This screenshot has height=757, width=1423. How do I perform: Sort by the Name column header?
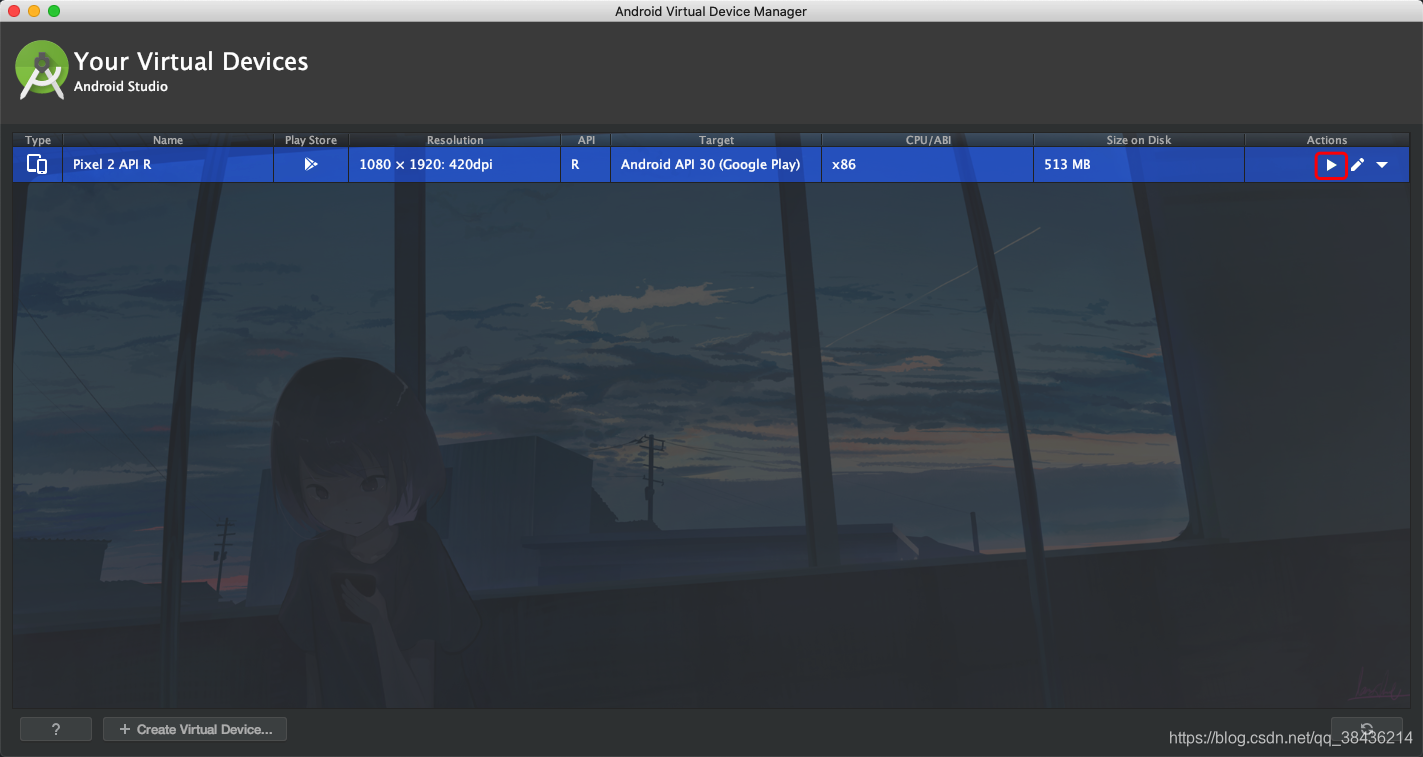(x=168, y=140)
